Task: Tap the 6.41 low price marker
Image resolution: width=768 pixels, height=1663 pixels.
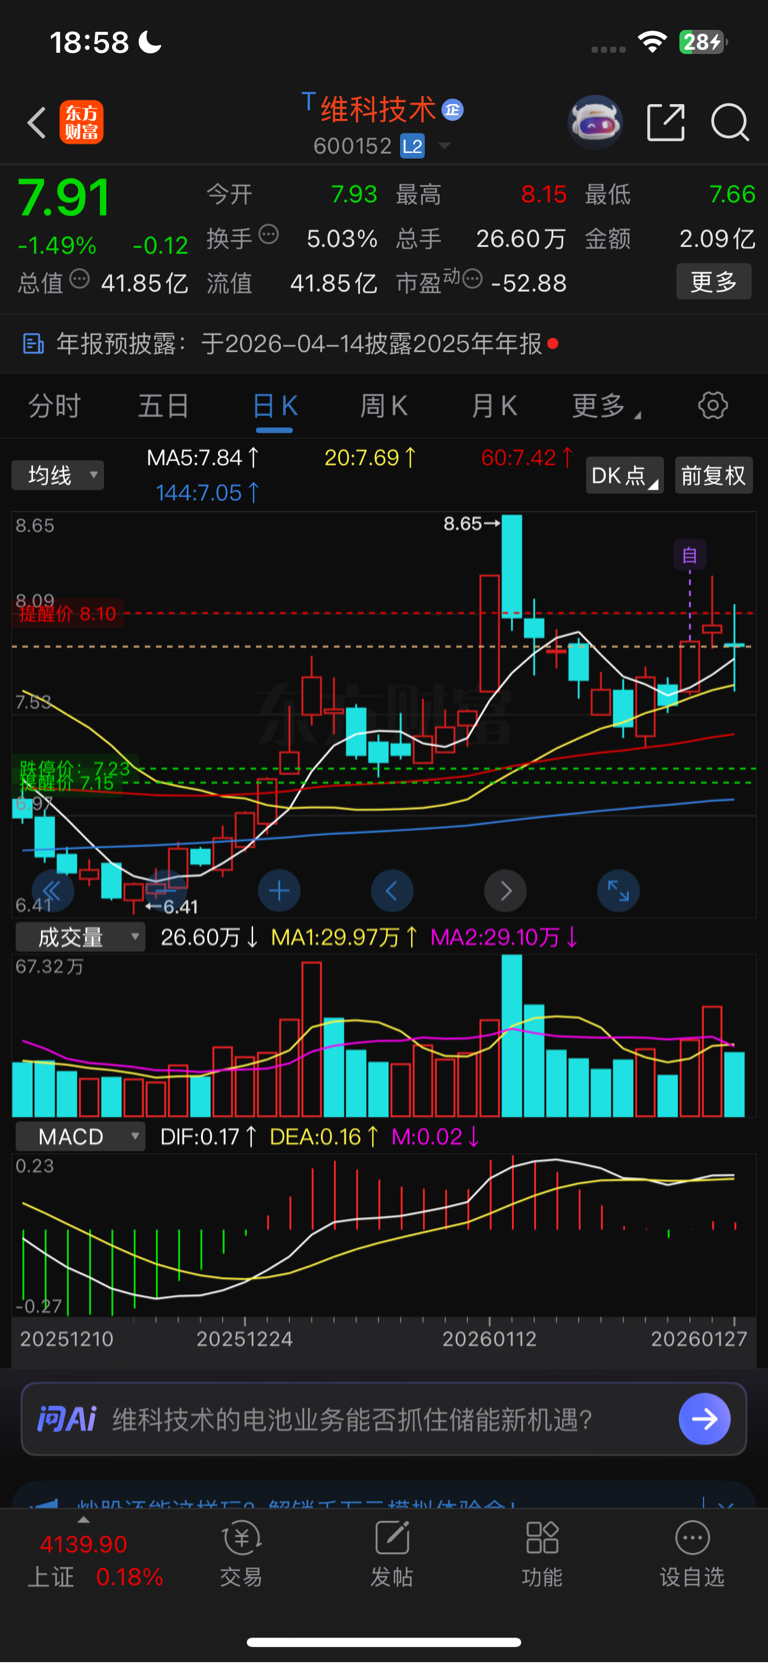Action: (172, 907)
